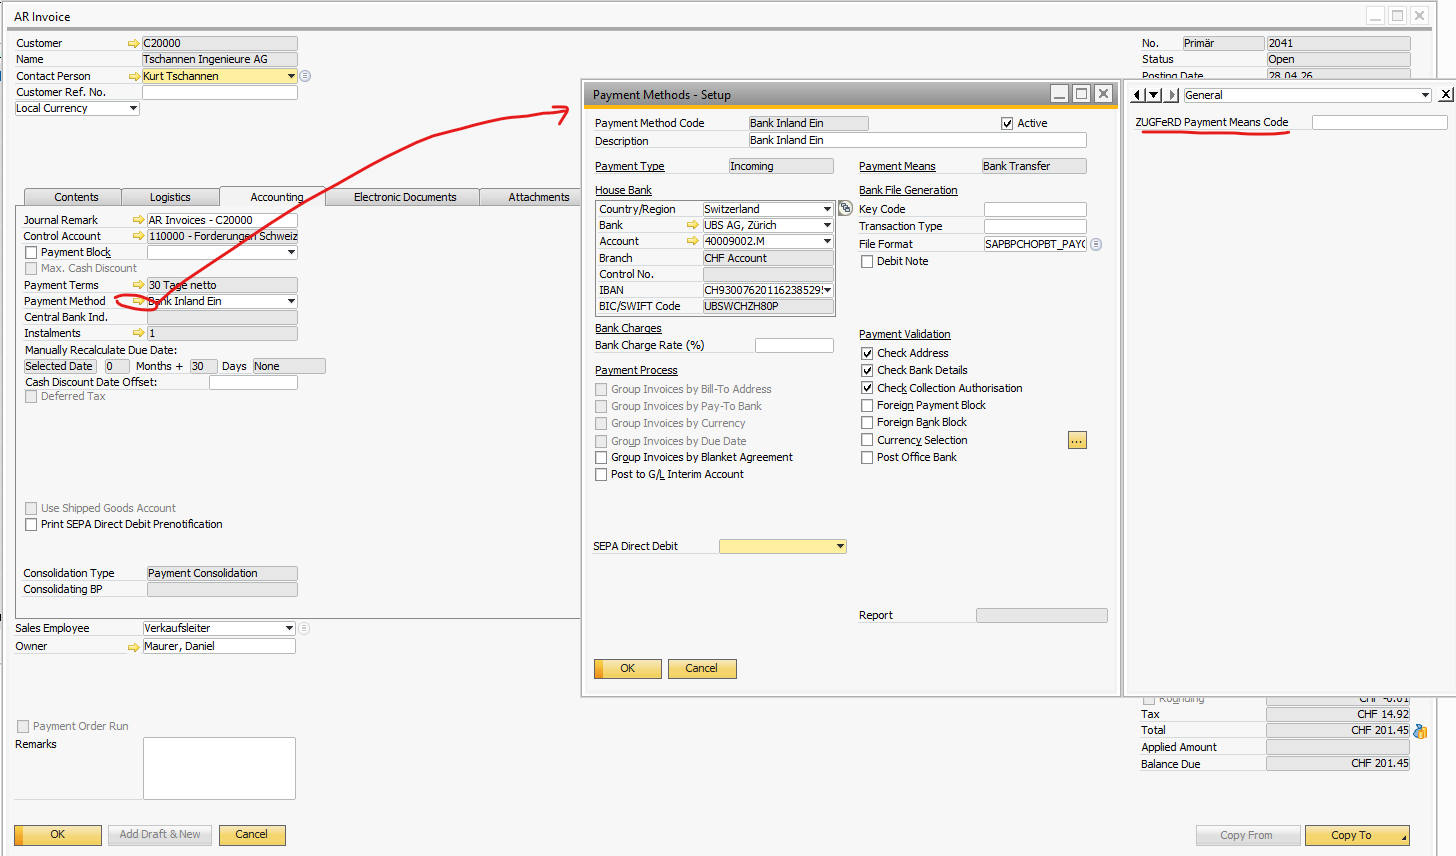Viewport: 1456px width, 856px height.
Task: Toggle the Payment Block checkbox
Action: click(31, 253)
